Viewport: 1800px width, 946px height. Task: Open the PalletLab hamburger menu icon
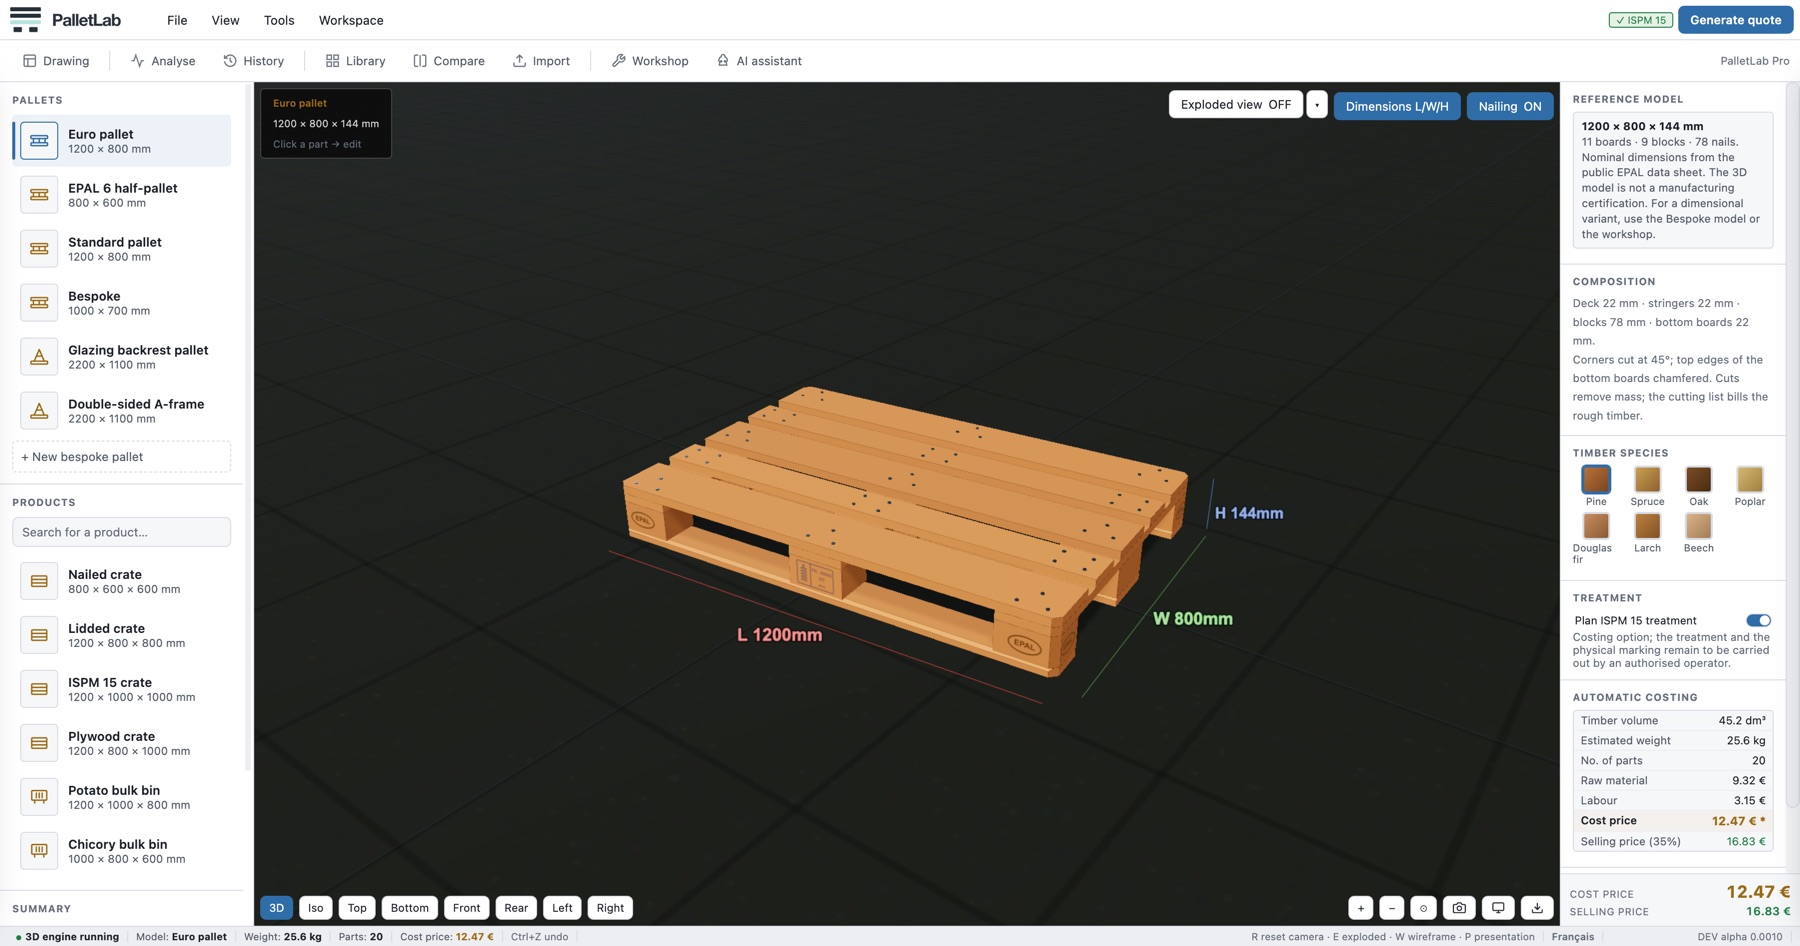(25, 20)
